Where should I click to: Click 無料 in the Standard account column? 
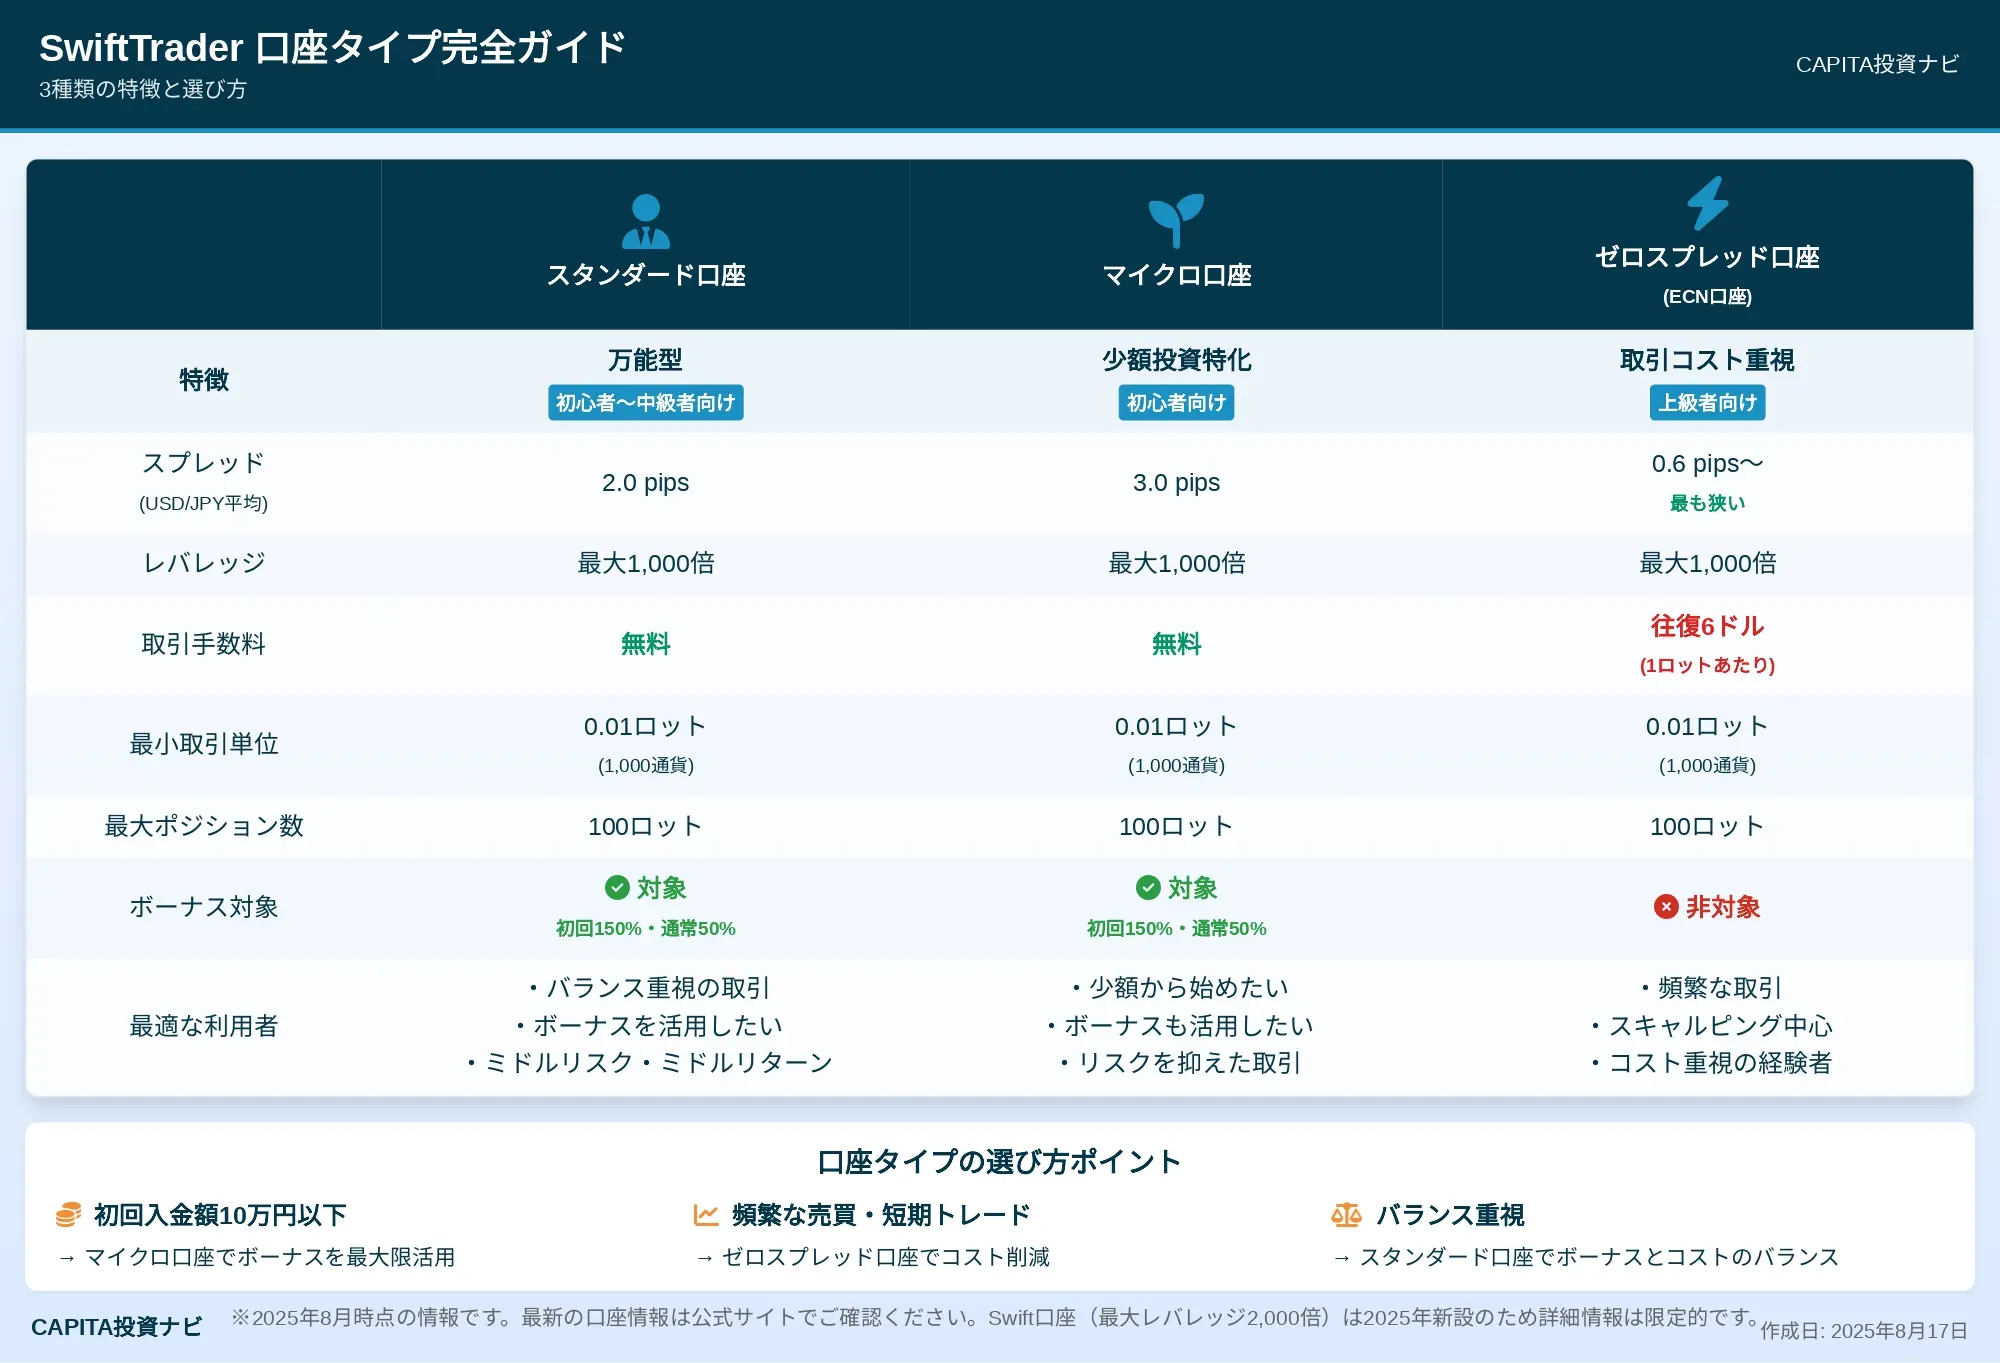[646, 644]
